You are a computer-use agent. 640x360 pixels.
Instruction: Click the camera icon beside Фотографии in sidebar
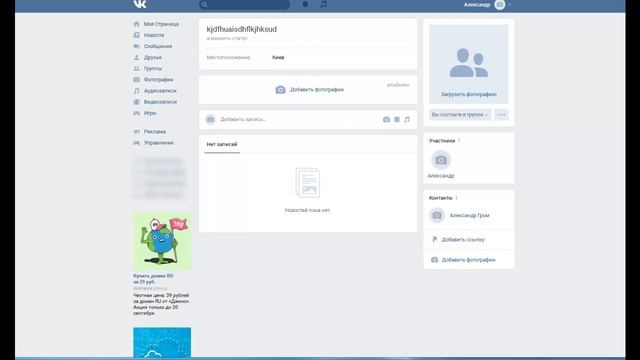tap(137, 80)
